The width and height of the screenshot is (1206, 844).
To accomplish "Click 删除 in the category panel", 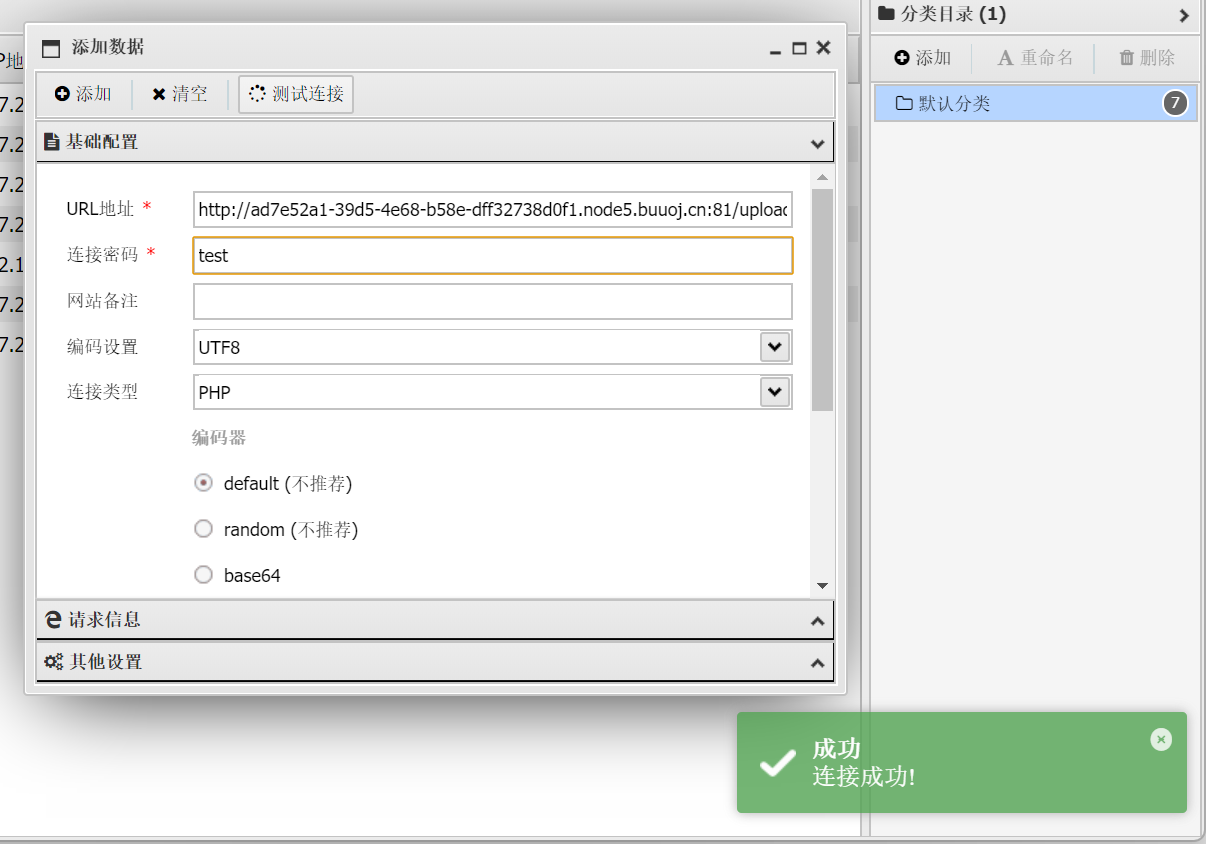I will (1147, 58).
